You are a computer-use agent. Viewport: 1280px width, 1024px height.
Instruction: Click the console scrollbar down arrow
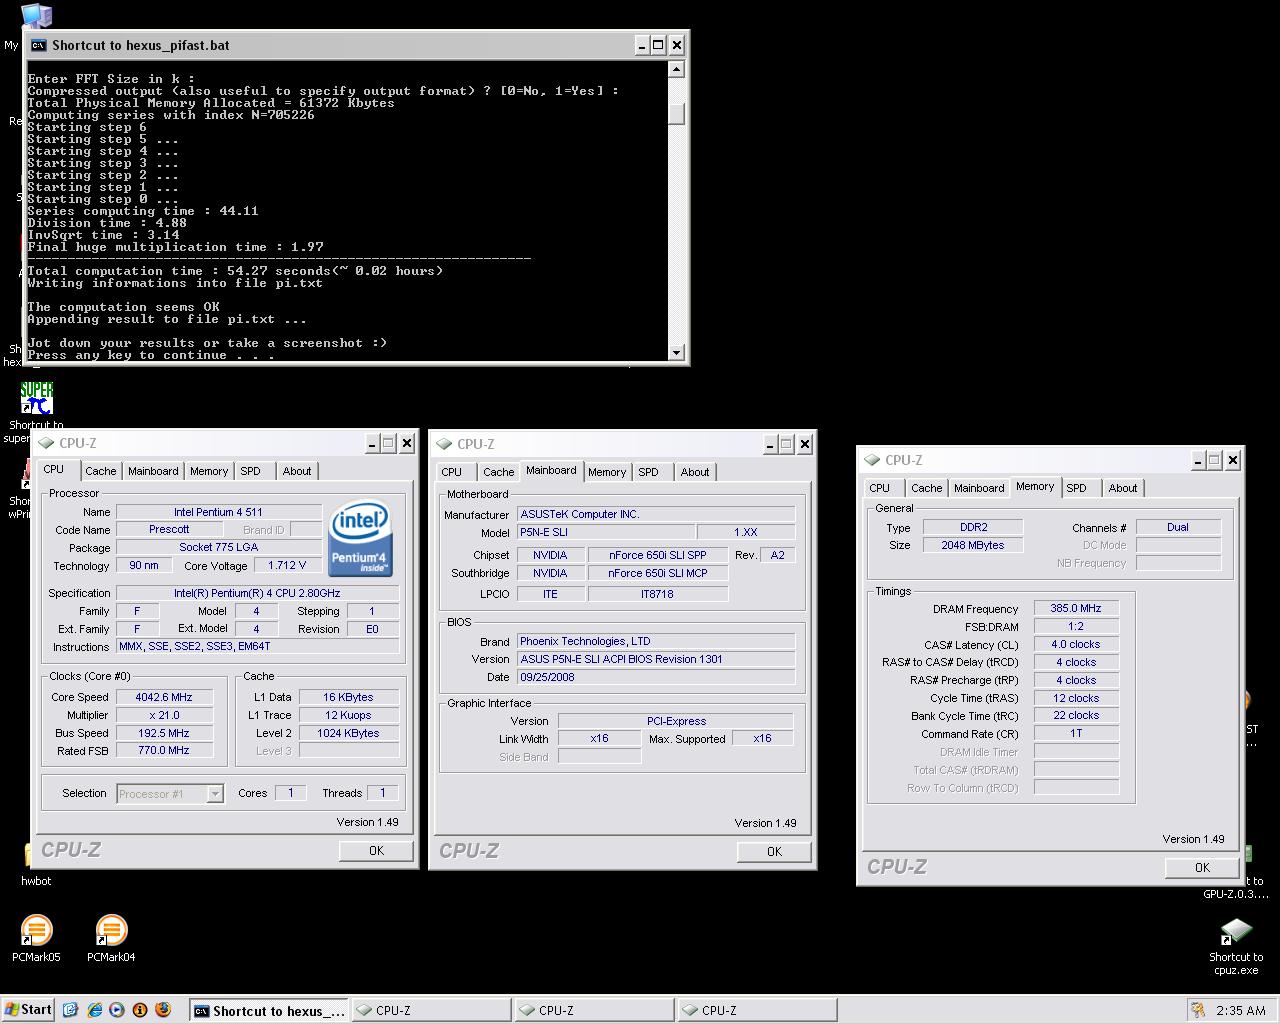[x=677, y=352]
